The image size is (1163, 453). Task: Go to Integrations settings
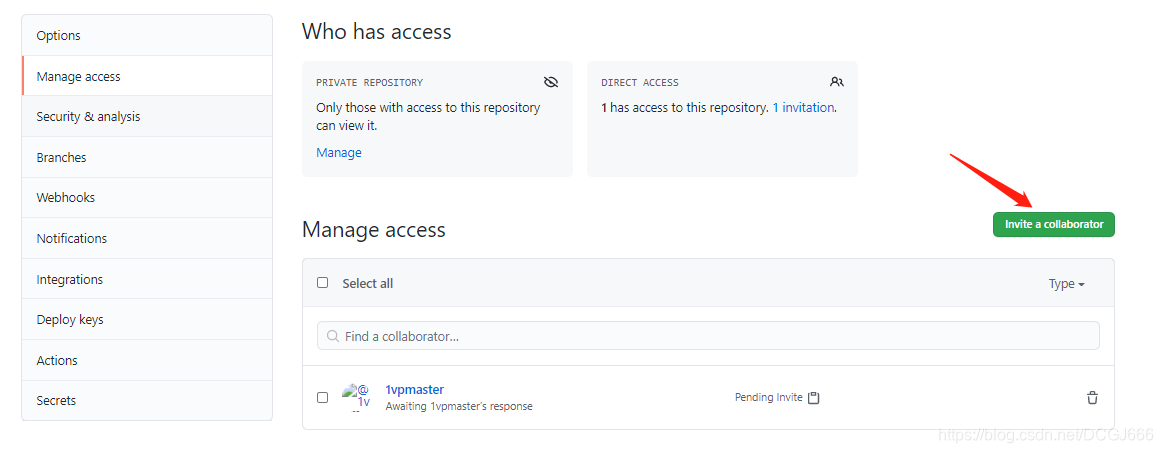coord(147,279)
